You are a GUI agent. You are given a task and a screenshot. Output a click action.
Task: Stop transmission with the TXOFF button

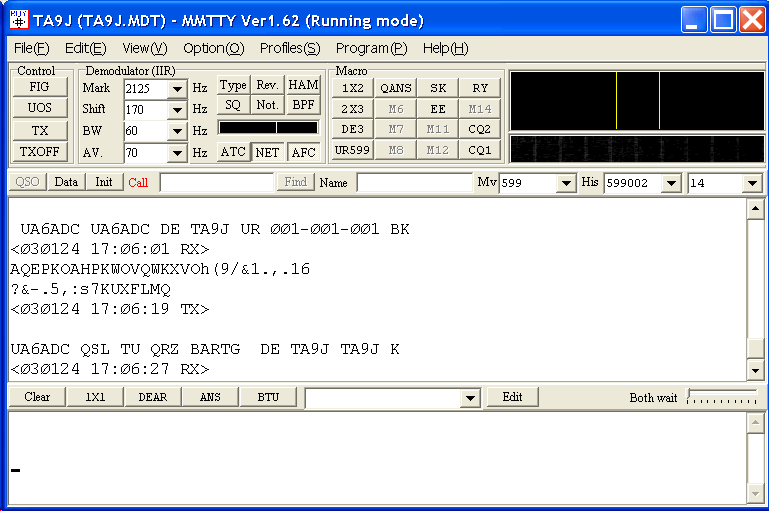[x=39, y=152]
